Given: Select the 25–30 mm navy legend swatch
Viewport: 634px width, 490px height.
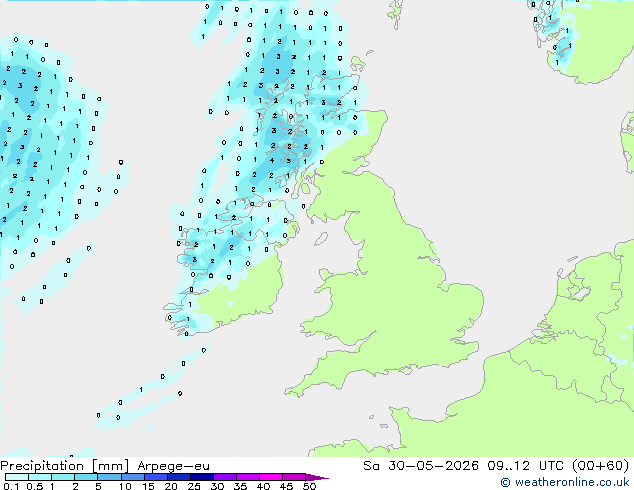Looking at the screenshot, I should pos(202,477).
